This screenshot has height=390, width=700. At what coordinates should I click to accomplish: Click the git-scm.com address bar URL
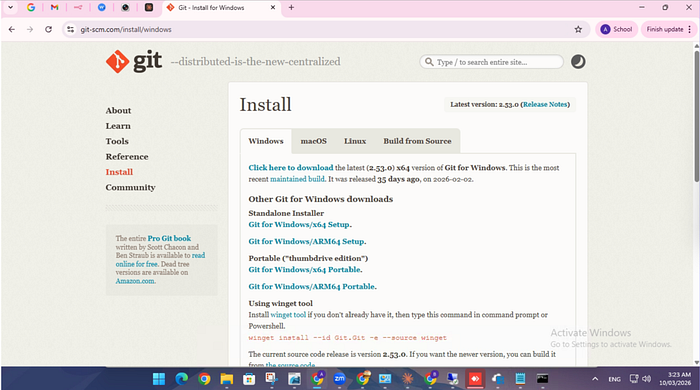[126, 29]
